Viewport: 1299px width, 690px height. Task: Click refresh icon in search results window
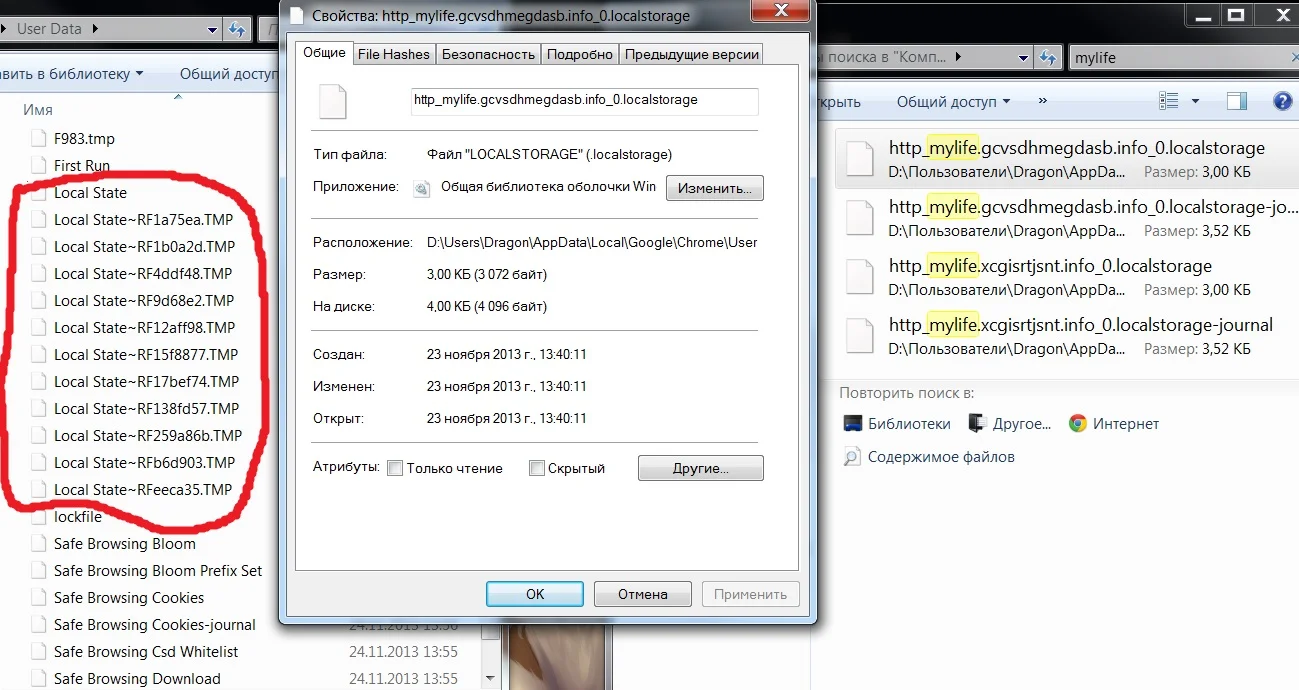click(x=1048, y=58)
